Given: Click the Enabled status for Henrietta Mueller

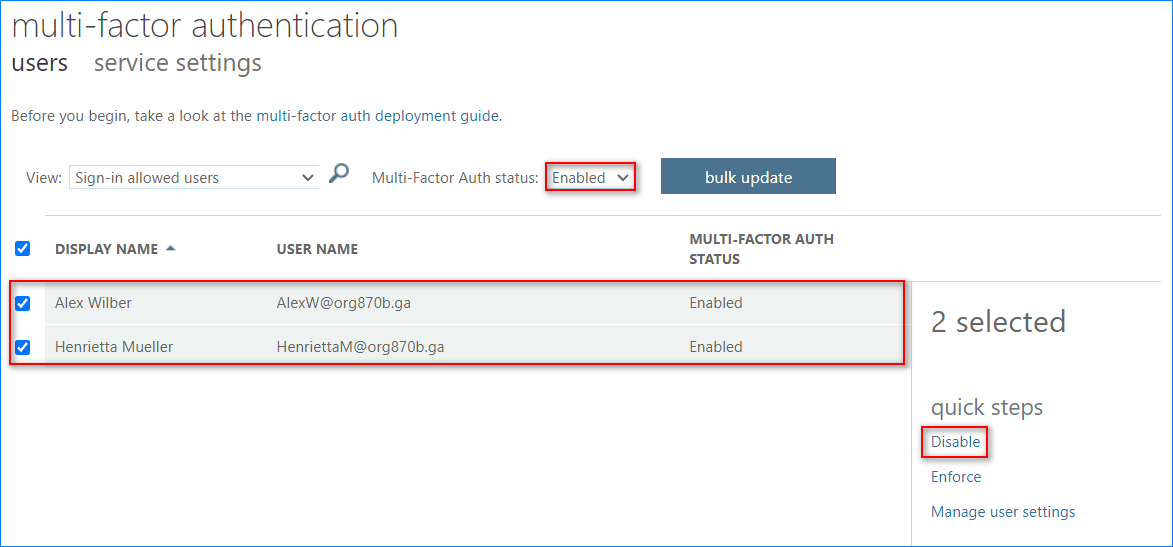Looking at the screenshot, I should click(716, 347).
